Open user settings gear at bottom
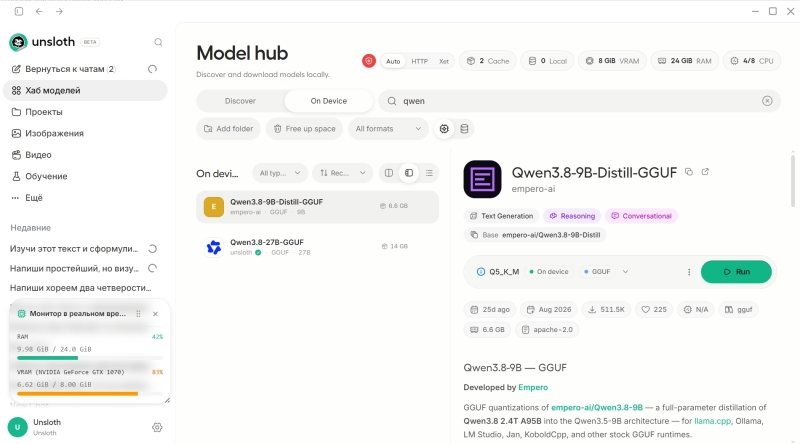 pyautogui.click(x=157, y=428)
